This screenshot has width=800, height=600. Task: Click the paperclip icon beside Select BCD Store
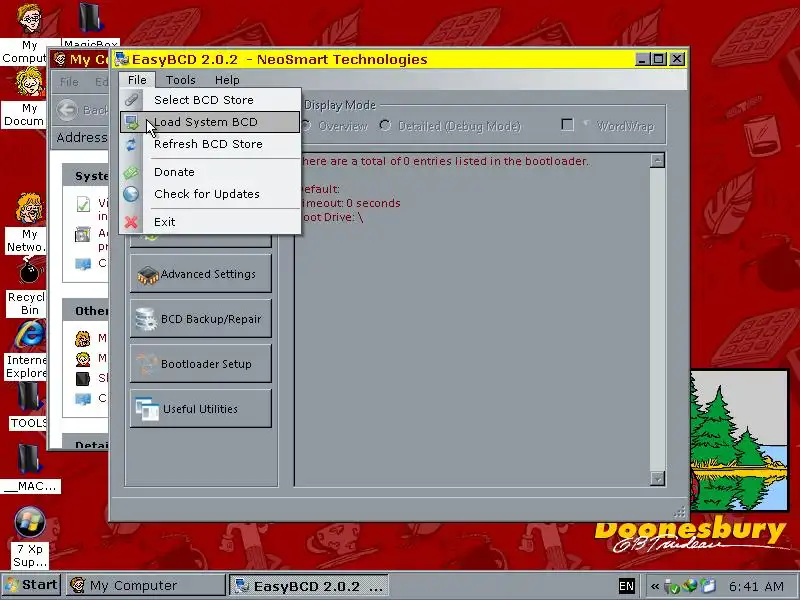[x=132, y=99]
